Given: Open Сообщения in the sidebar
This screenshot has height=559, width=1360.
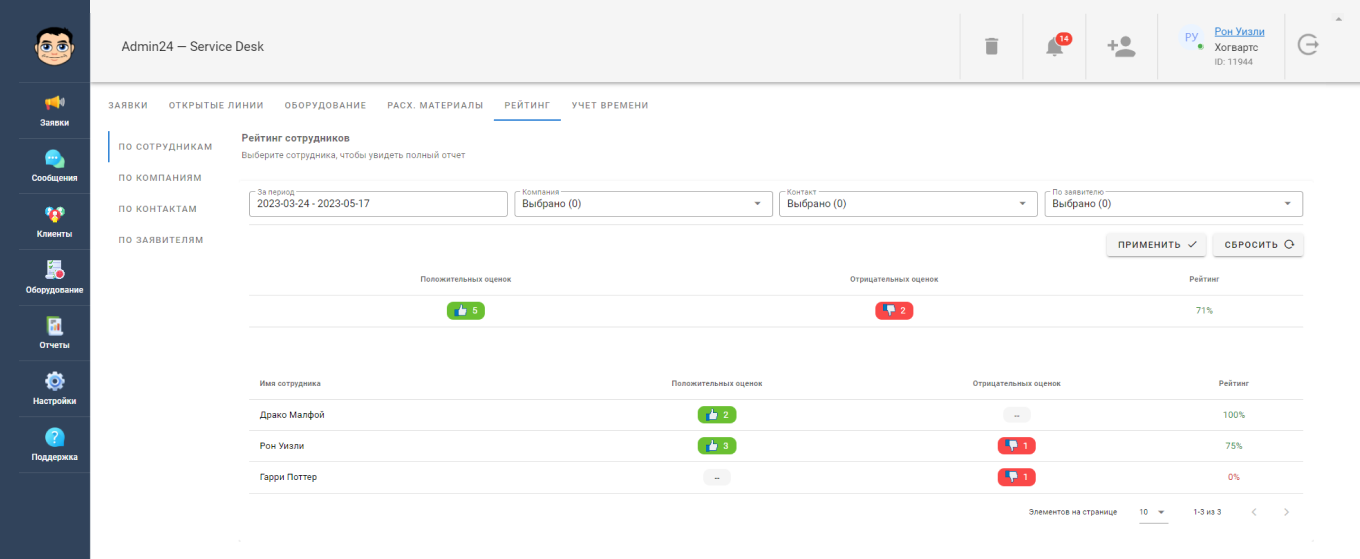Looking at the screenshot, I should tap(55, 159).
